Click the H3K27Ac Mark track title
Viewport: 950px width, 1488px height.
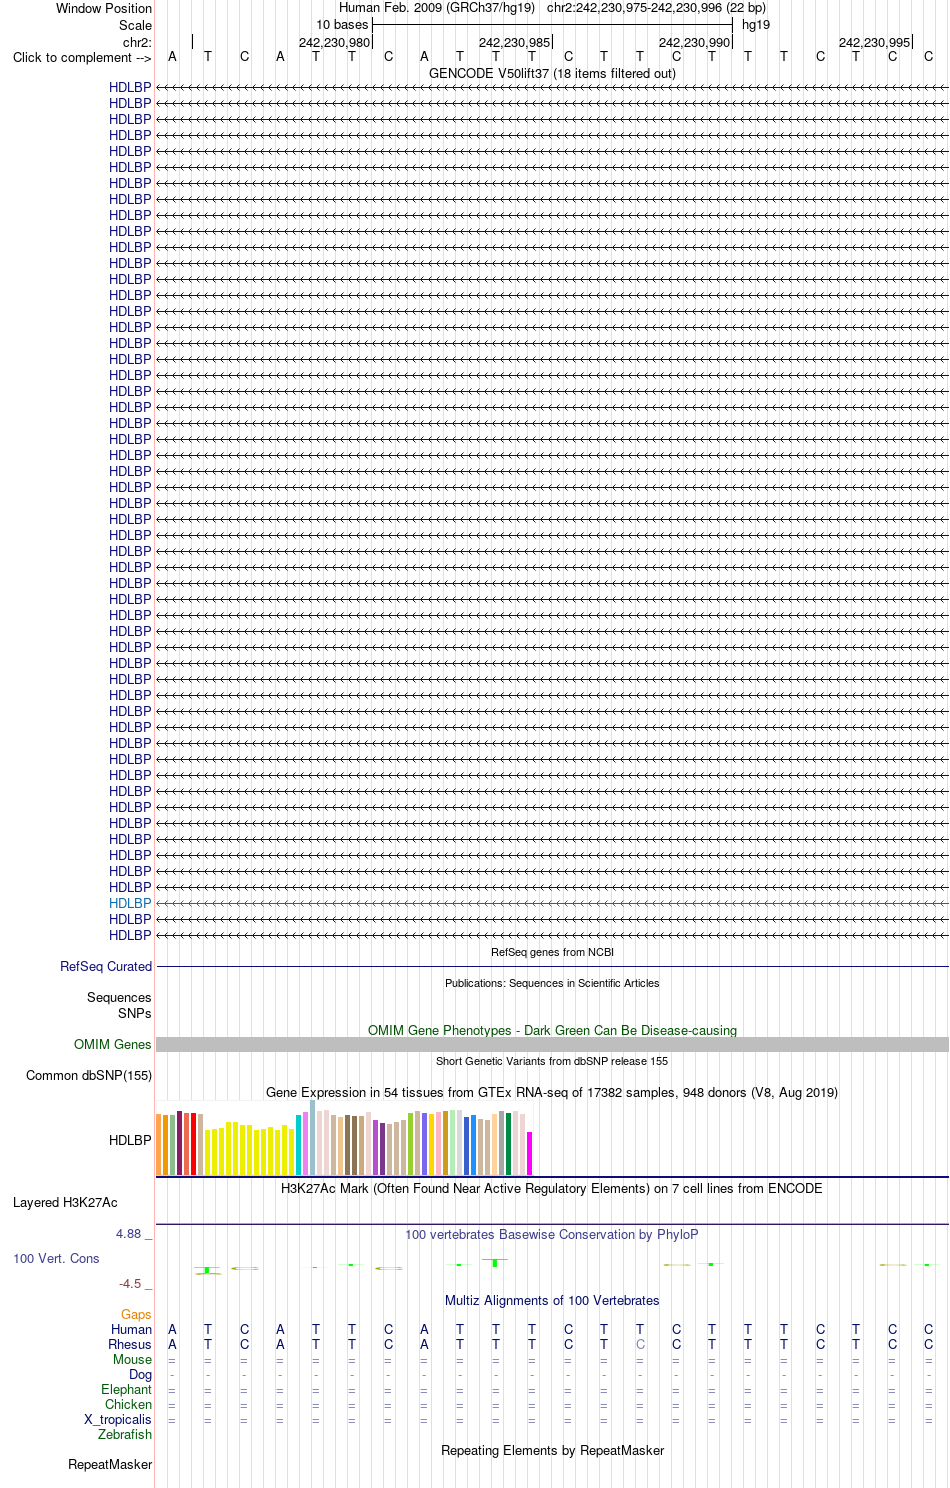pyautogui.click(x=552, y=1188)
